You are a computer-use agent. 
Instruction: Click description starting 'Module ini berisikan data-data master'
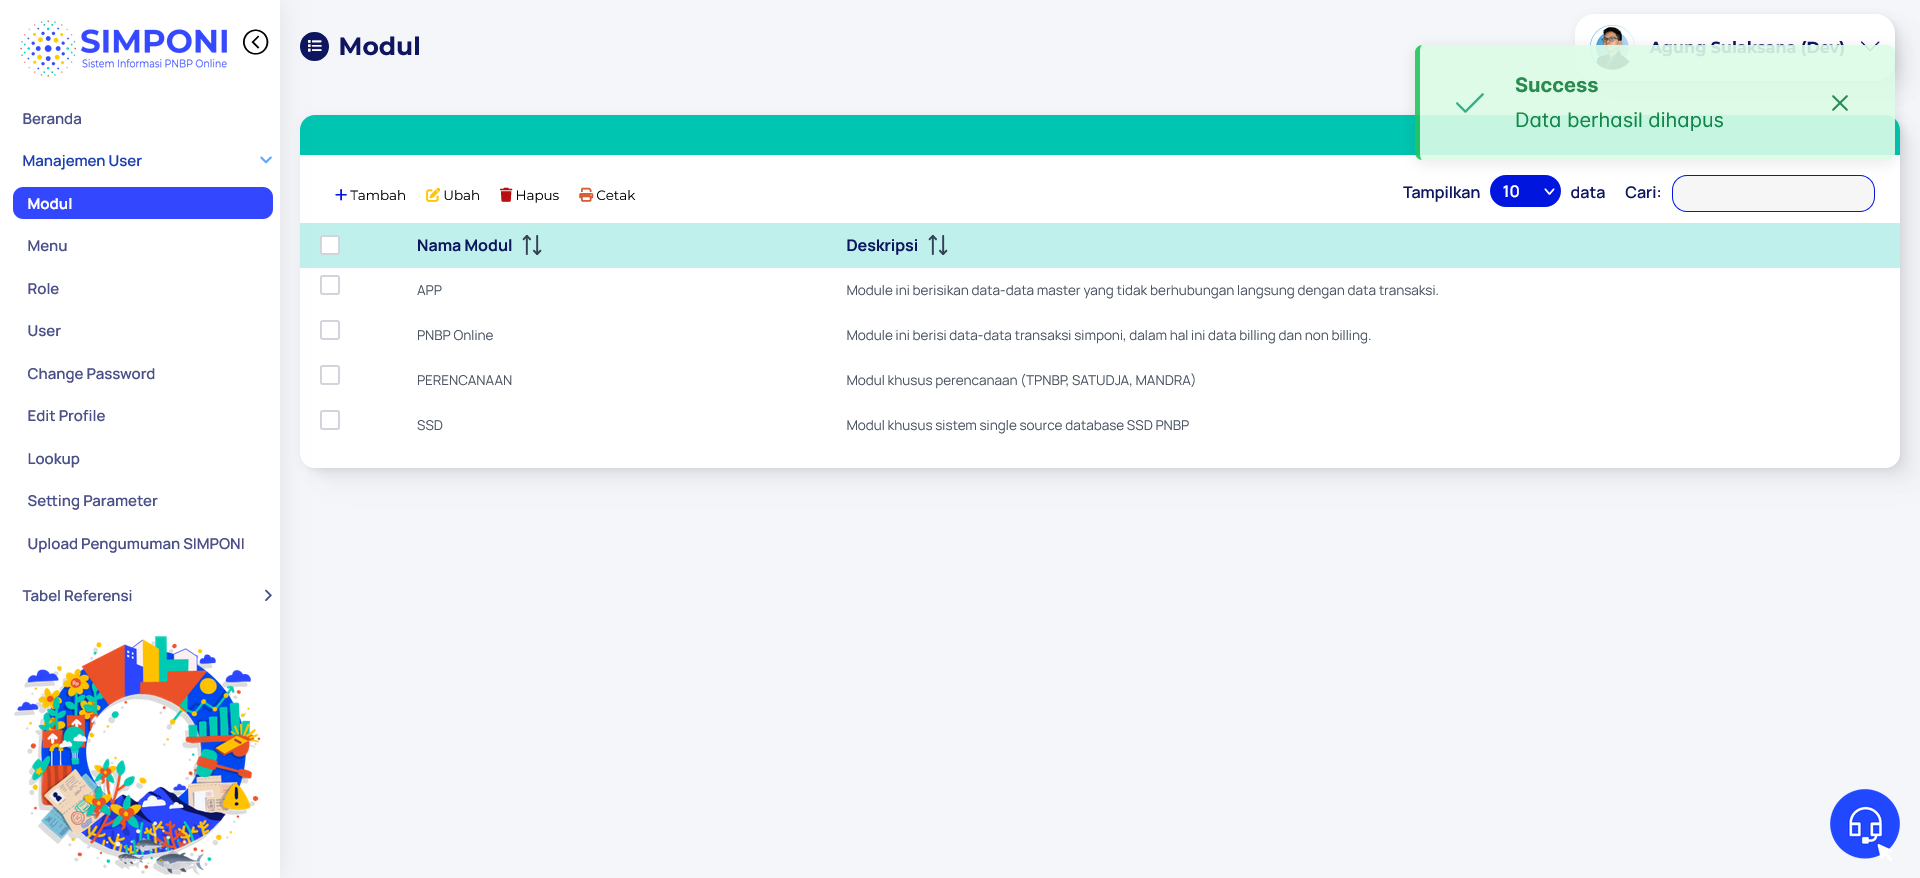[1142, 290]
